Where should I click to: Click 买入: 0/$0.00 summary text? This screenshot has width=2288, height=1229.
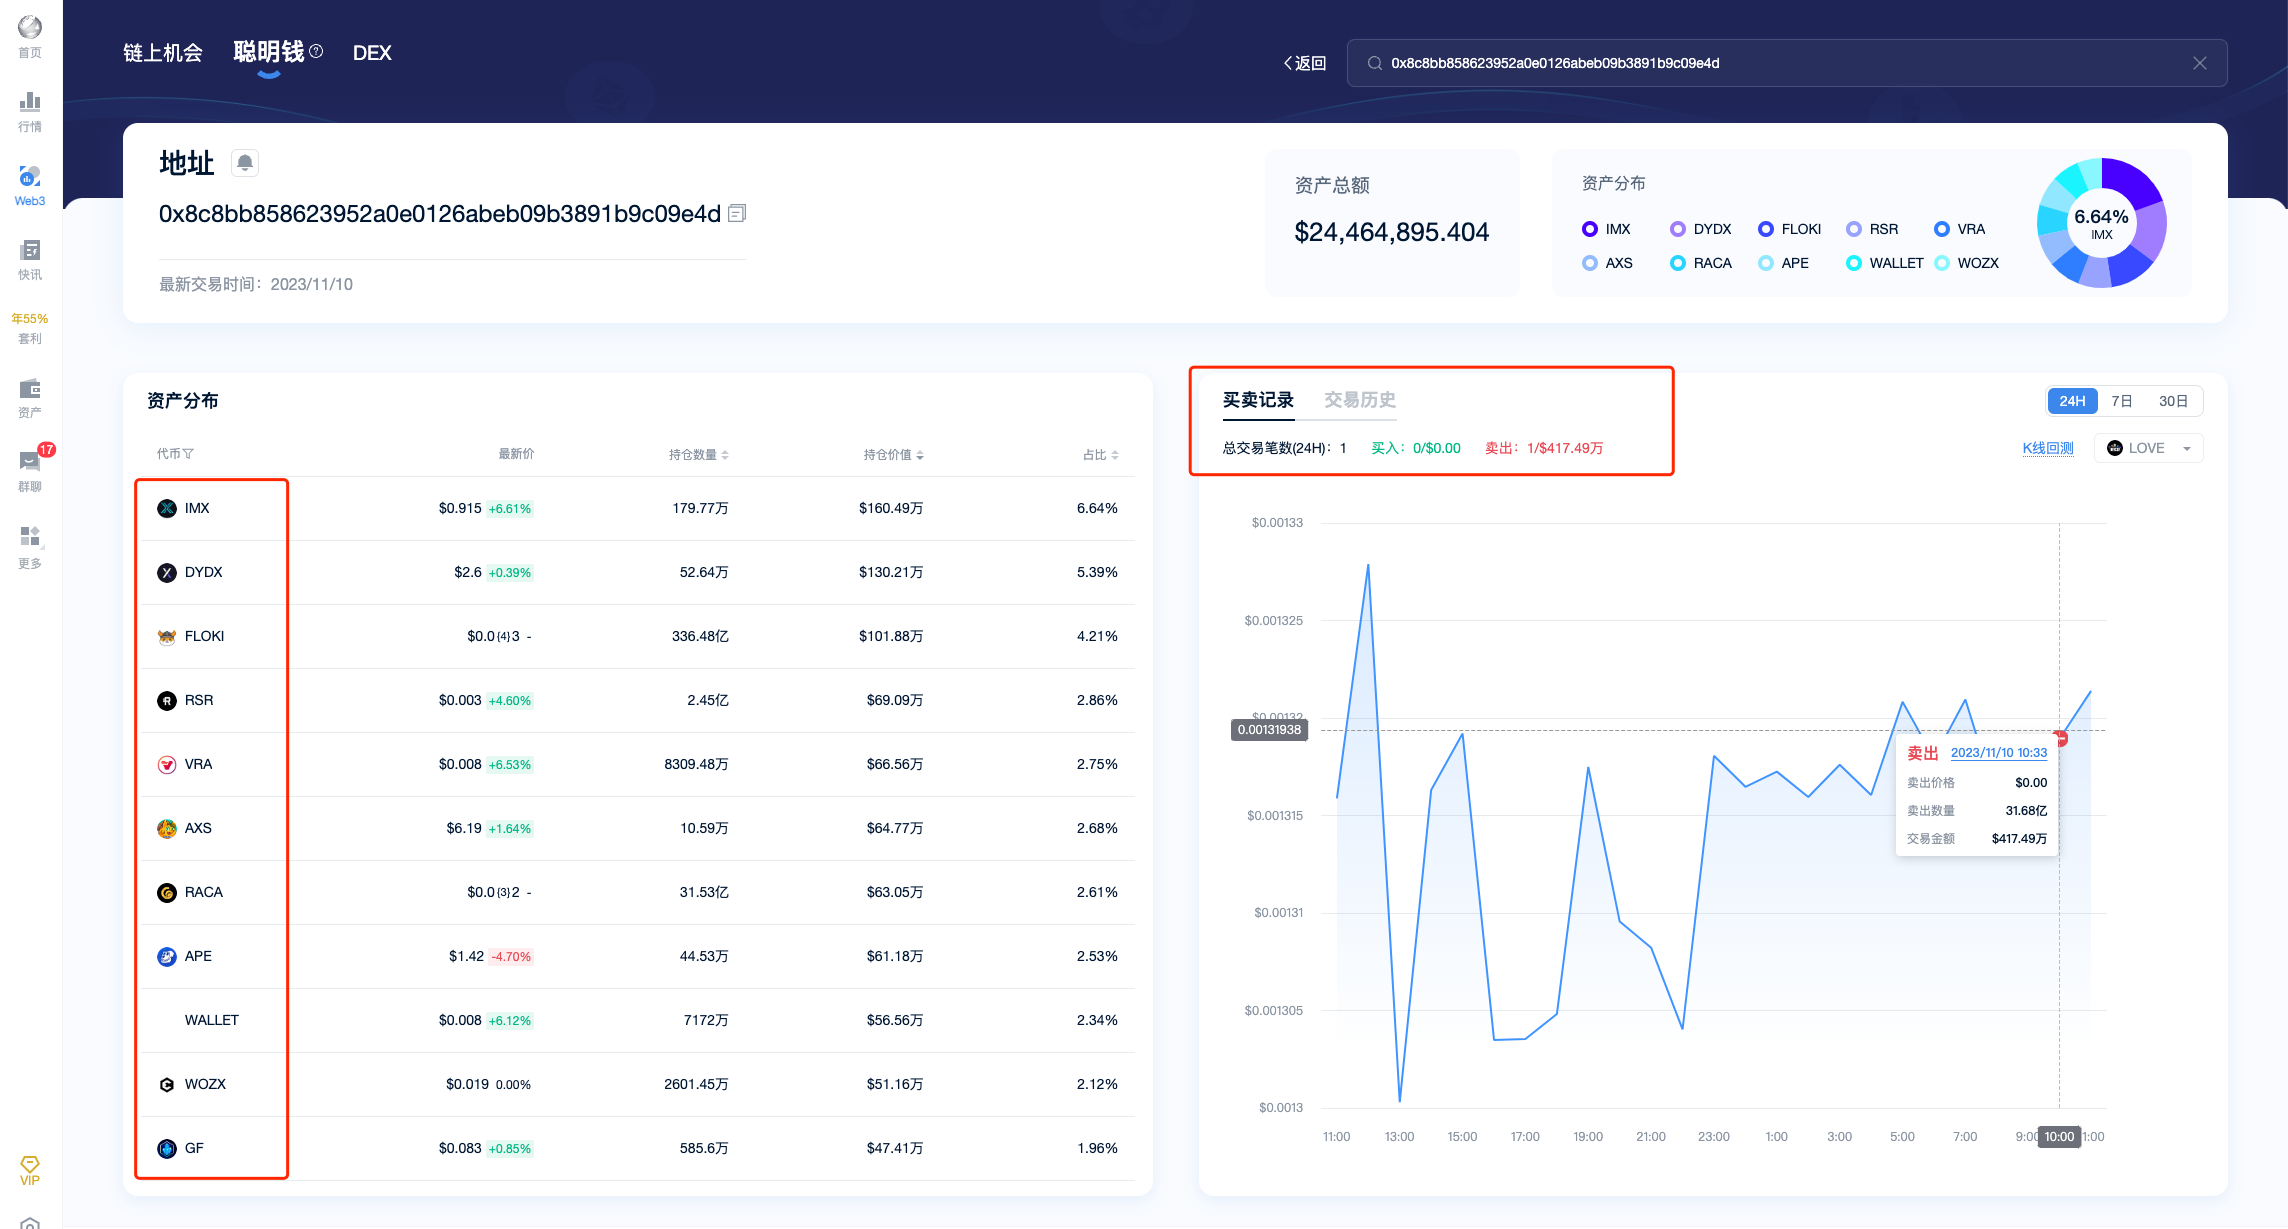[x=1416, y=448]
